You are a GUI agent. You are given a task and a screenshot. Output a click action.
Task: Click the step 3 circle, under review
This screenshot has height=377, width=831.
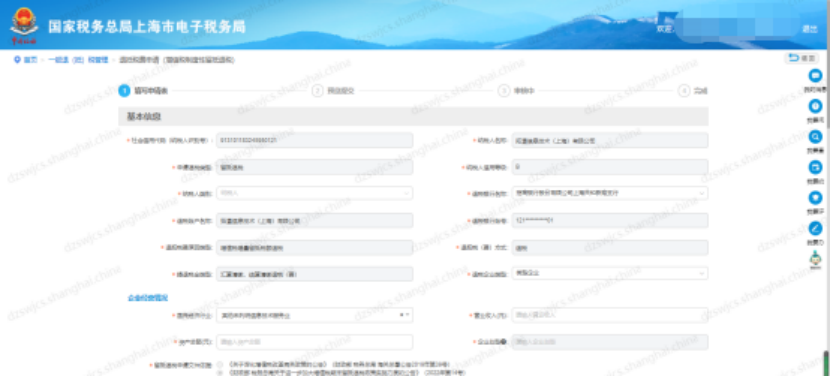pos(503,91)
